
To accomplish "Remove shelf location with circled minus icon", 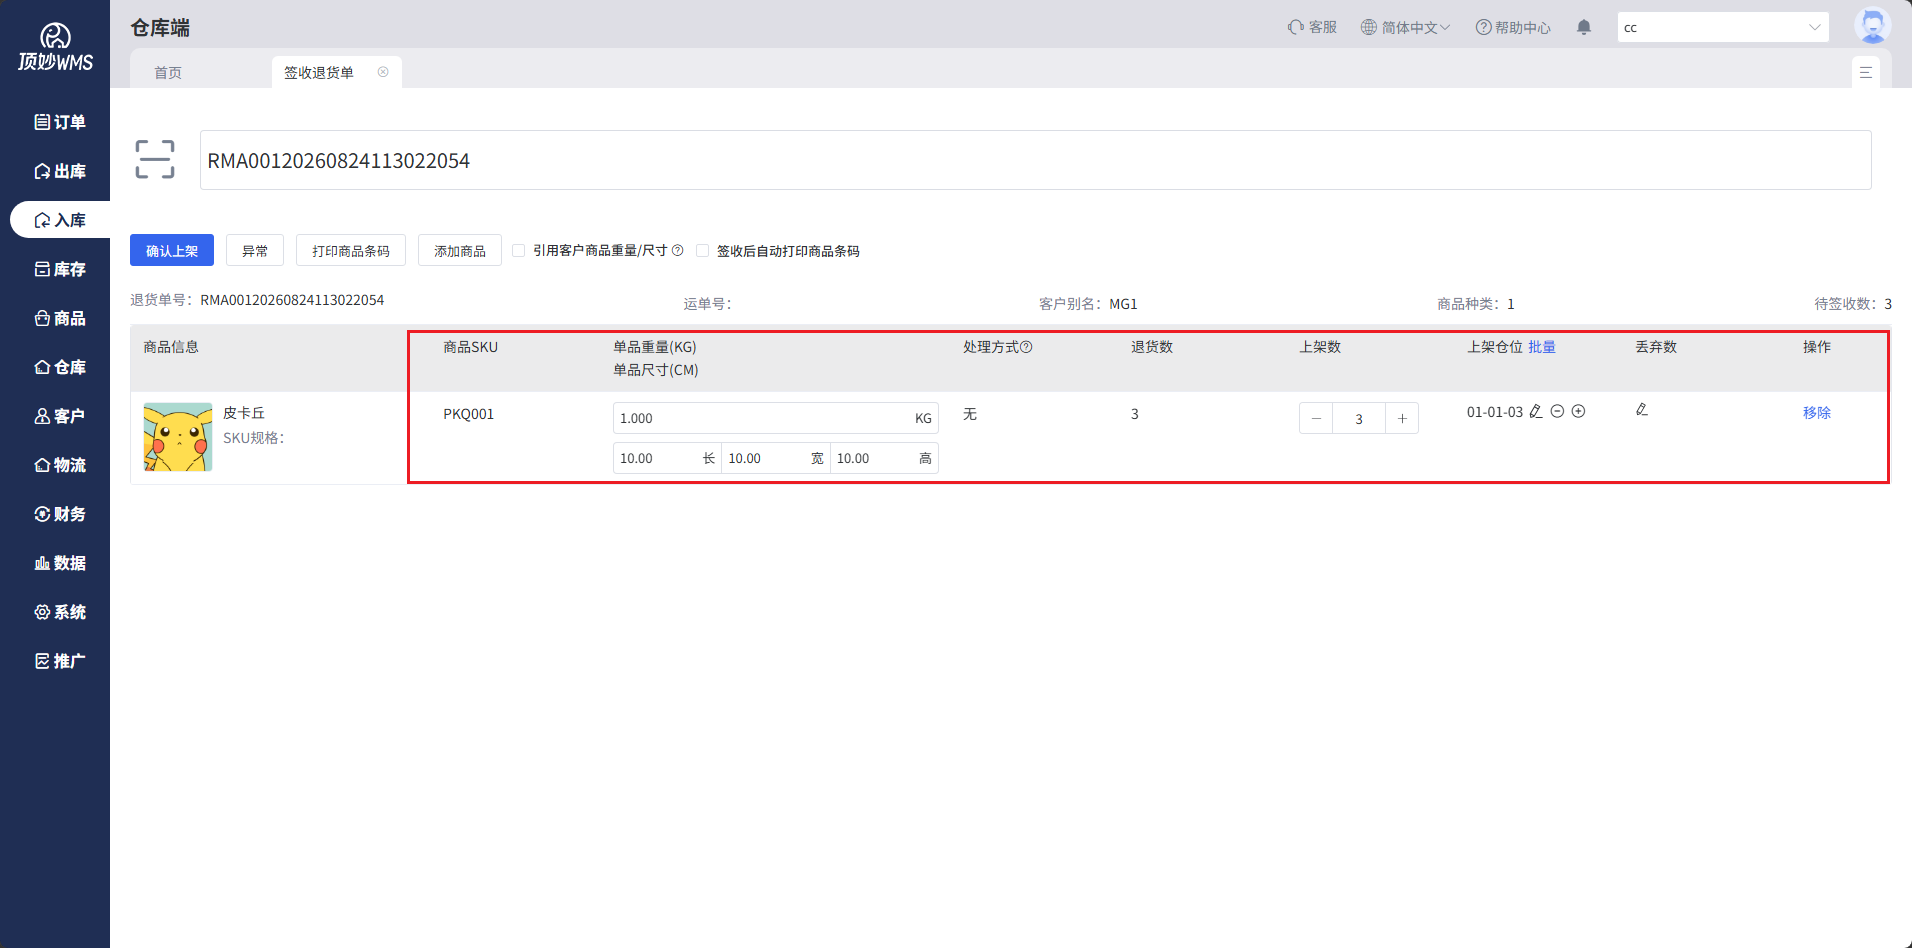I will coord(1557,411).
